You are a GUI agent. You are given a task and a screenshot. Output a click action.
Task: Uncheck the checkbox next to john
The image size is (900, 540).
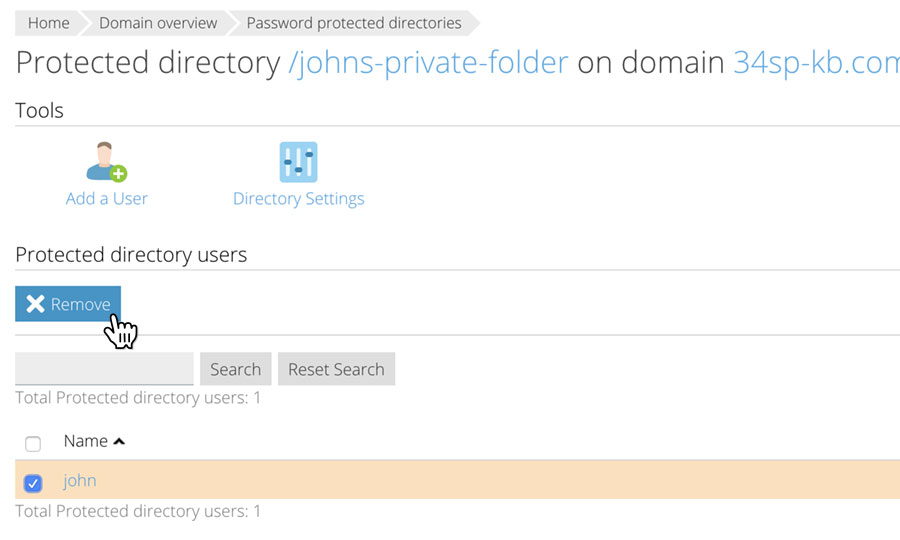coord(33,483)
